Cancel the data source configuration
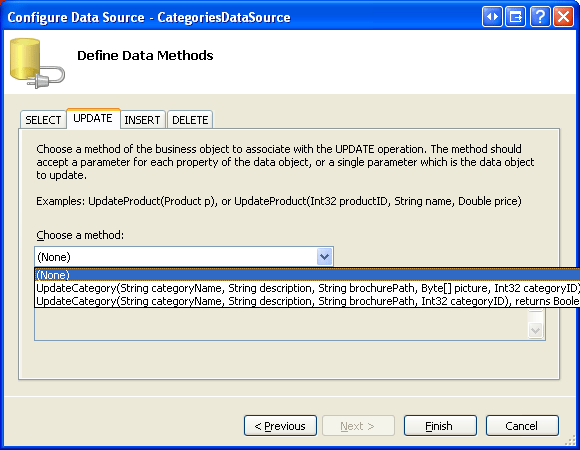This screenshot has height=450, width=580. [522, 426]
